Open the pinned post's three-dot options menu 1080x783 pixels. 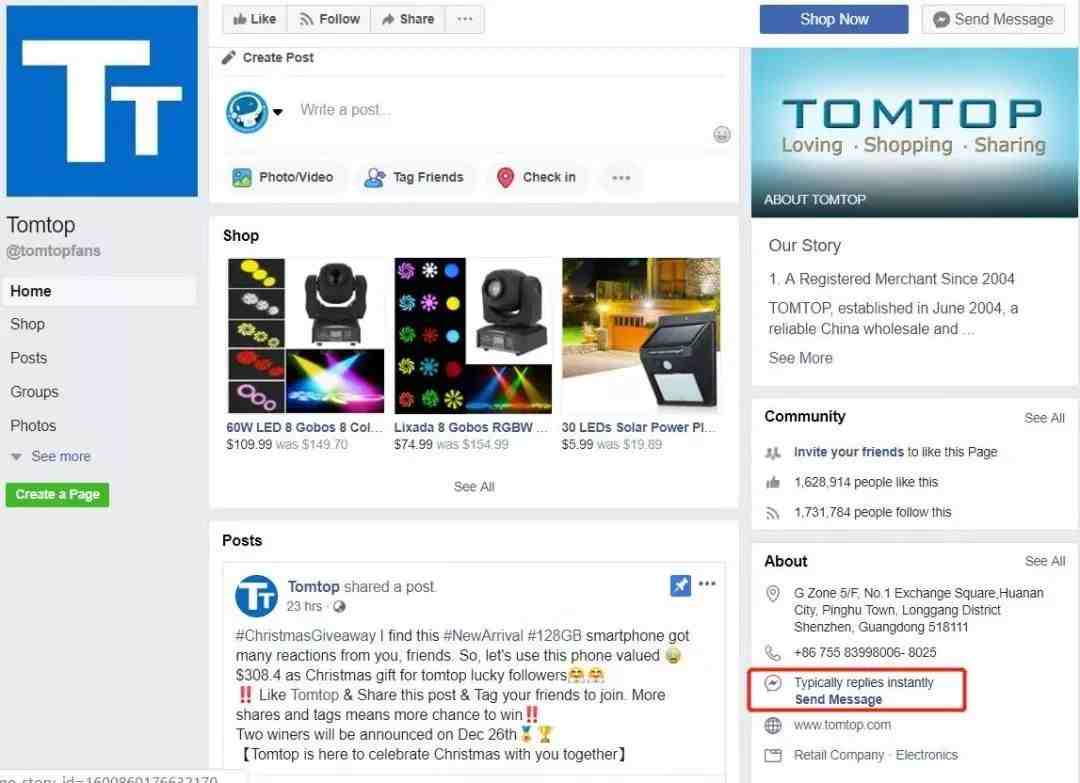[707, 584]
